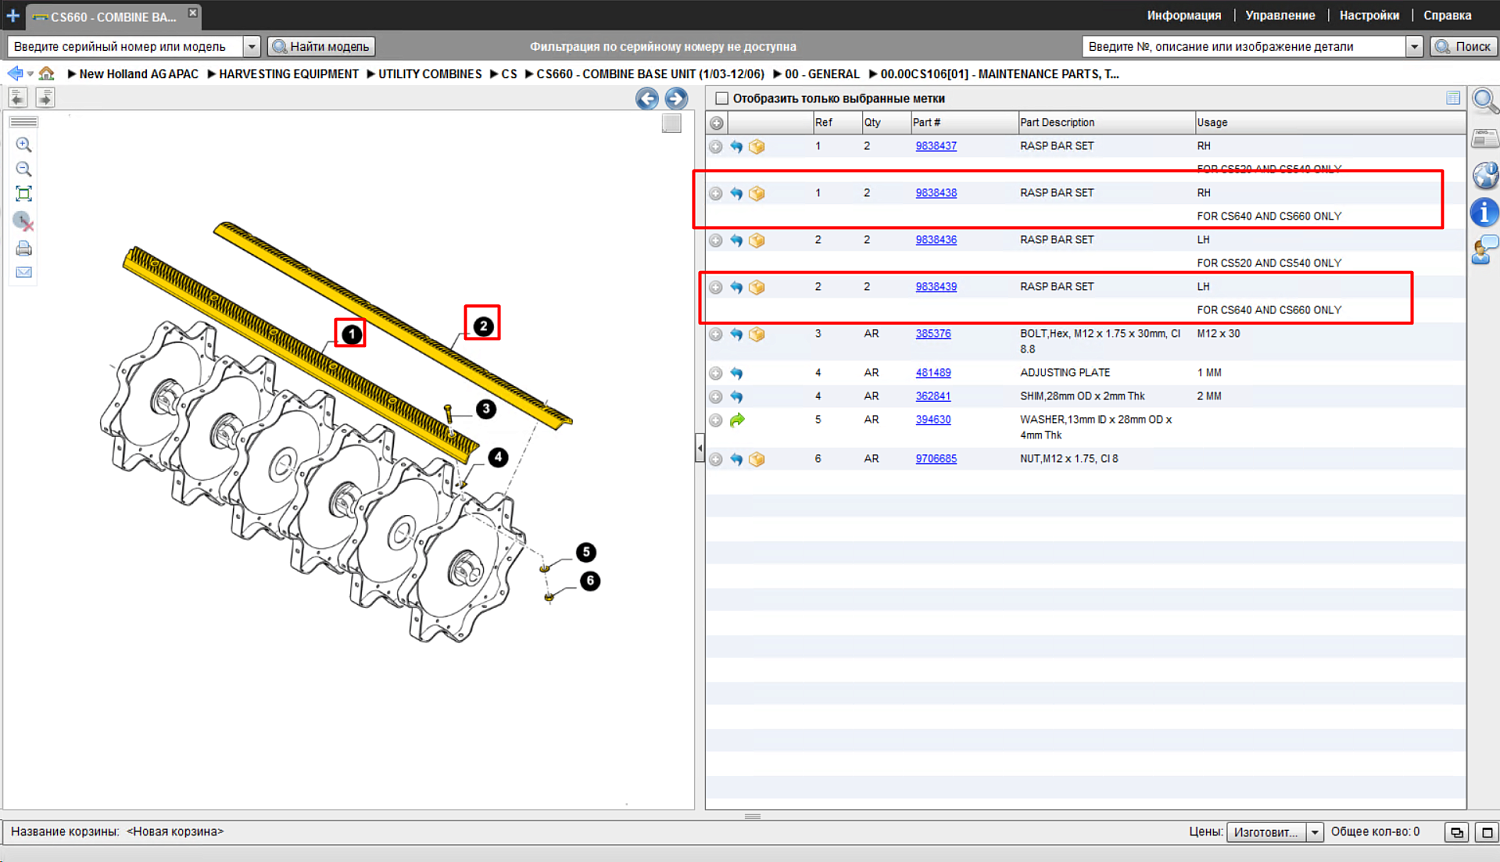
Task: Email the diagram via envelope icon
Action: (x=24, y=272)
